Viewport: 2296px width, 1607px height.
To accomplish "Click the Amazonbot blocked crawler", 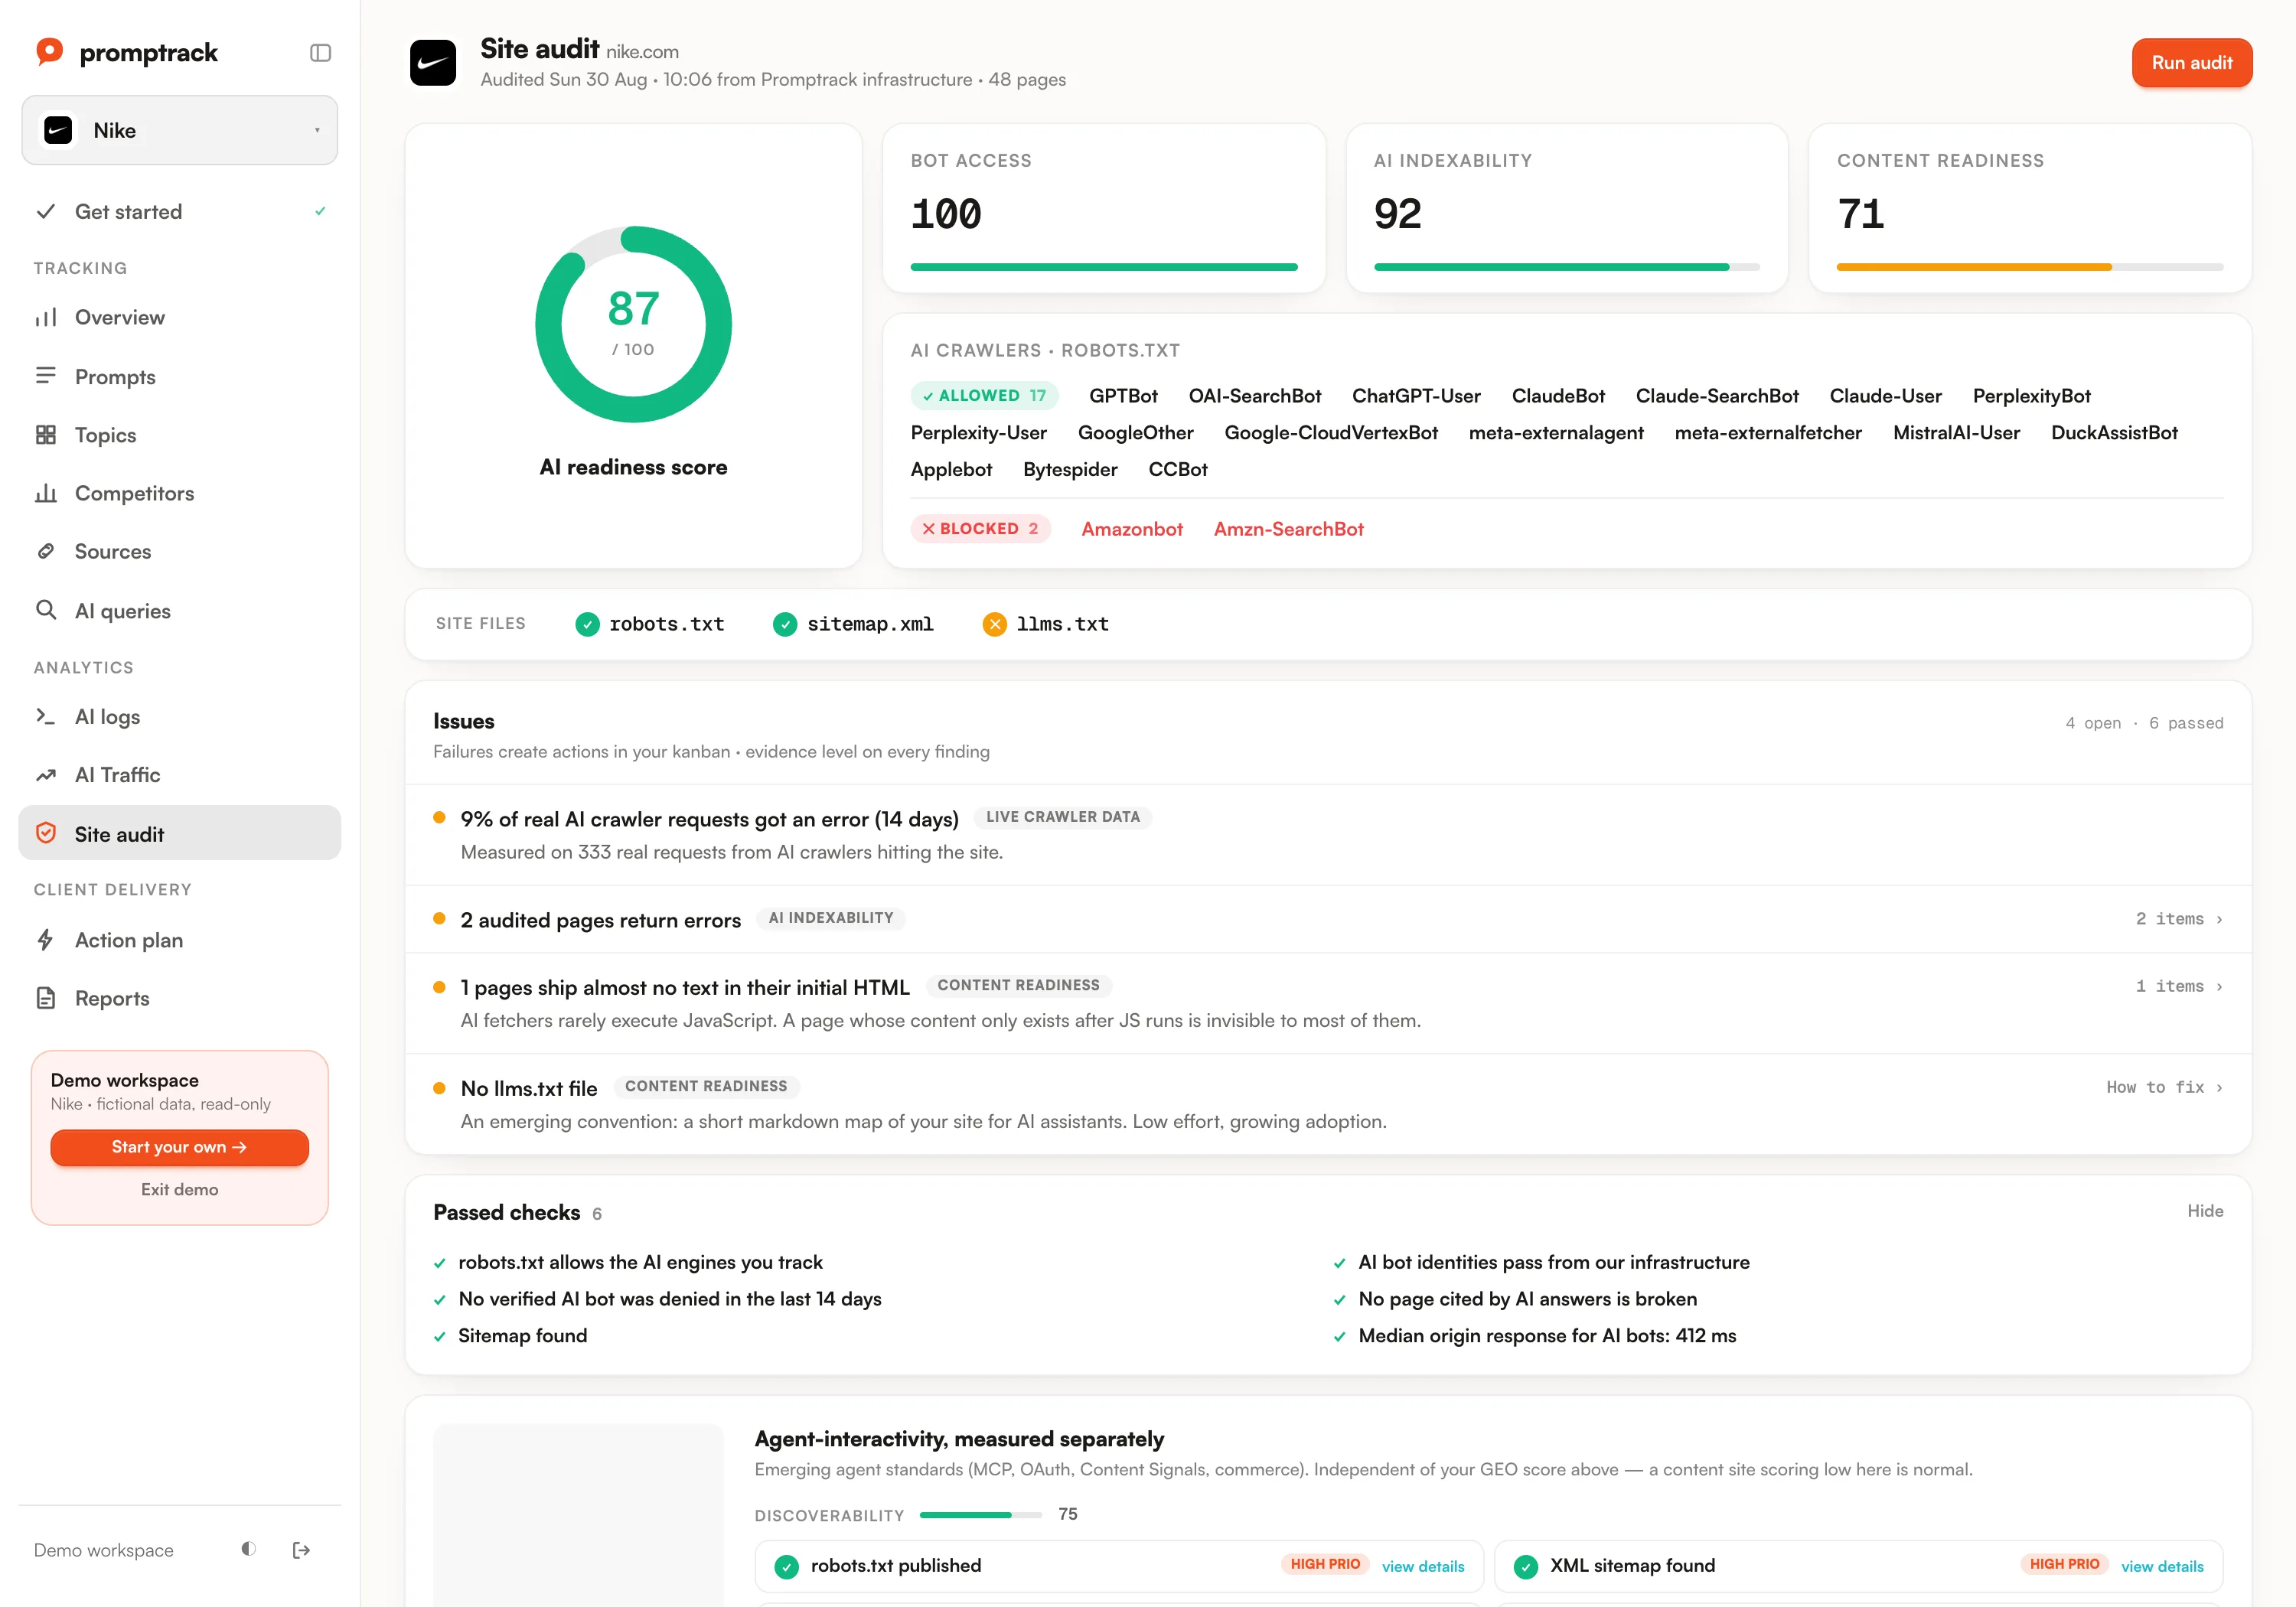I will (x=1132, y=529).
